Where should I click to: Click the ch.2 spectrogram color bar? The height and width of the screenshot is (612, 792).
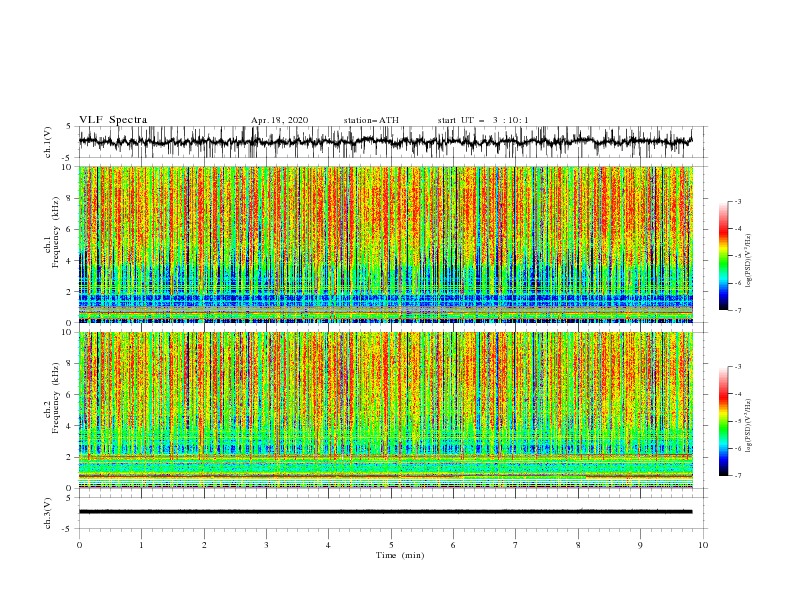coord(724,421)
